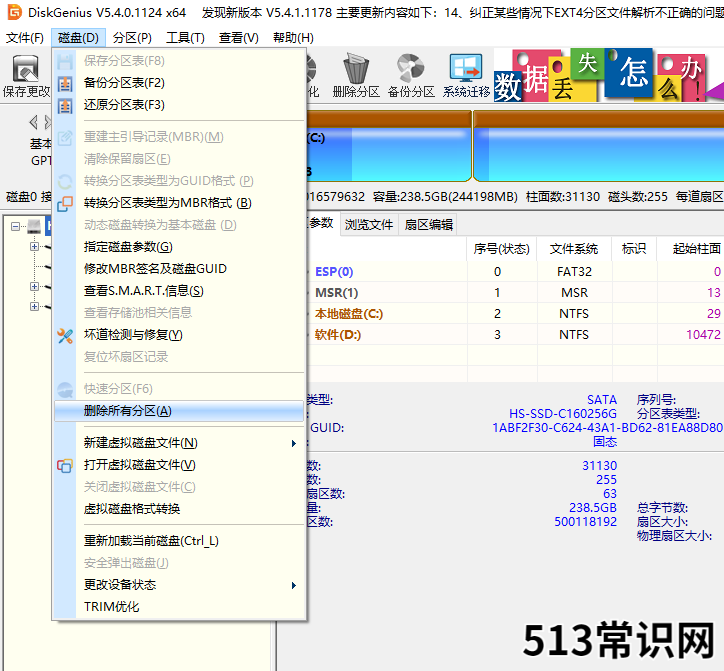Click the start cylinder value 10472
724x671 pixels.
click(703, 335)
